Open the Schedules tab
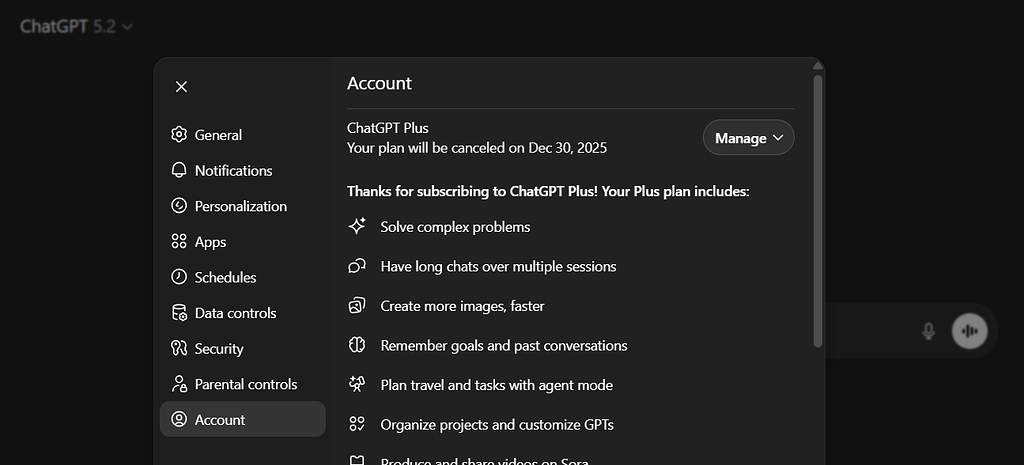Viewport: 1024px width, 465px height. tap(243, 277)
